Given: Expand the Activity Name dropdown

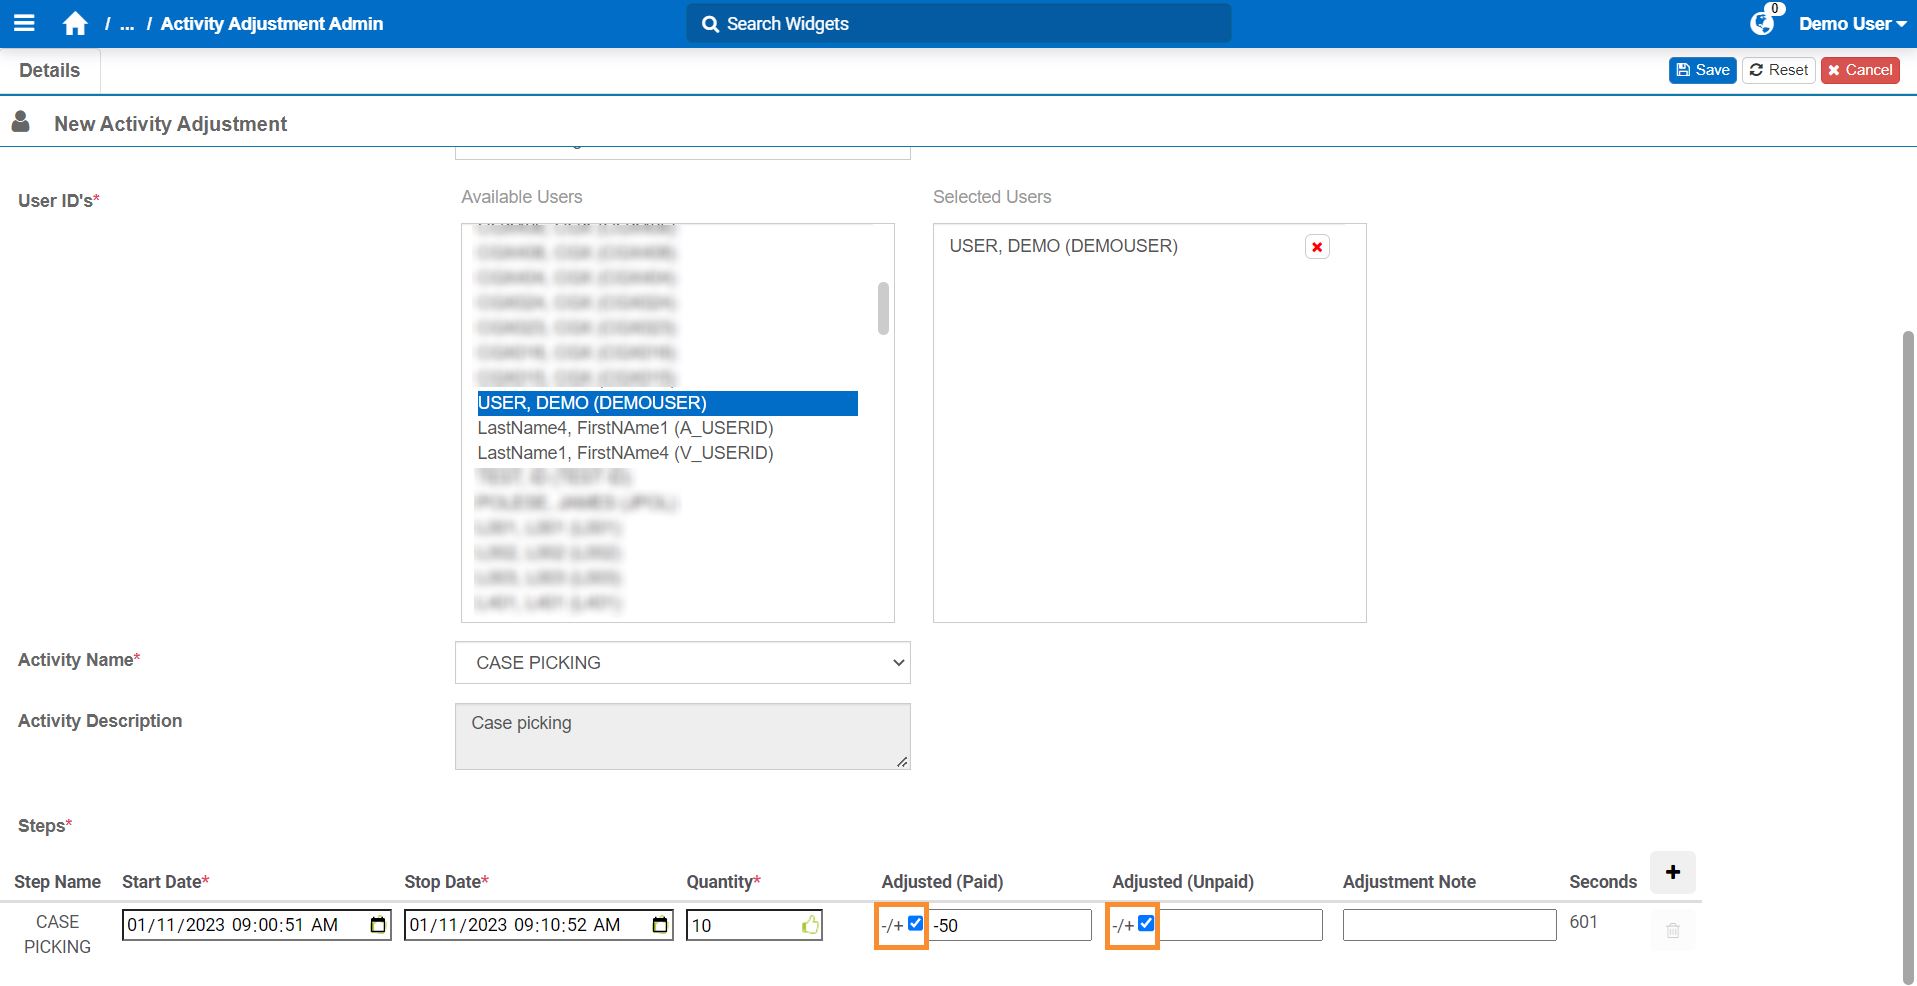Looking at the screenshot, I should 682,663.
